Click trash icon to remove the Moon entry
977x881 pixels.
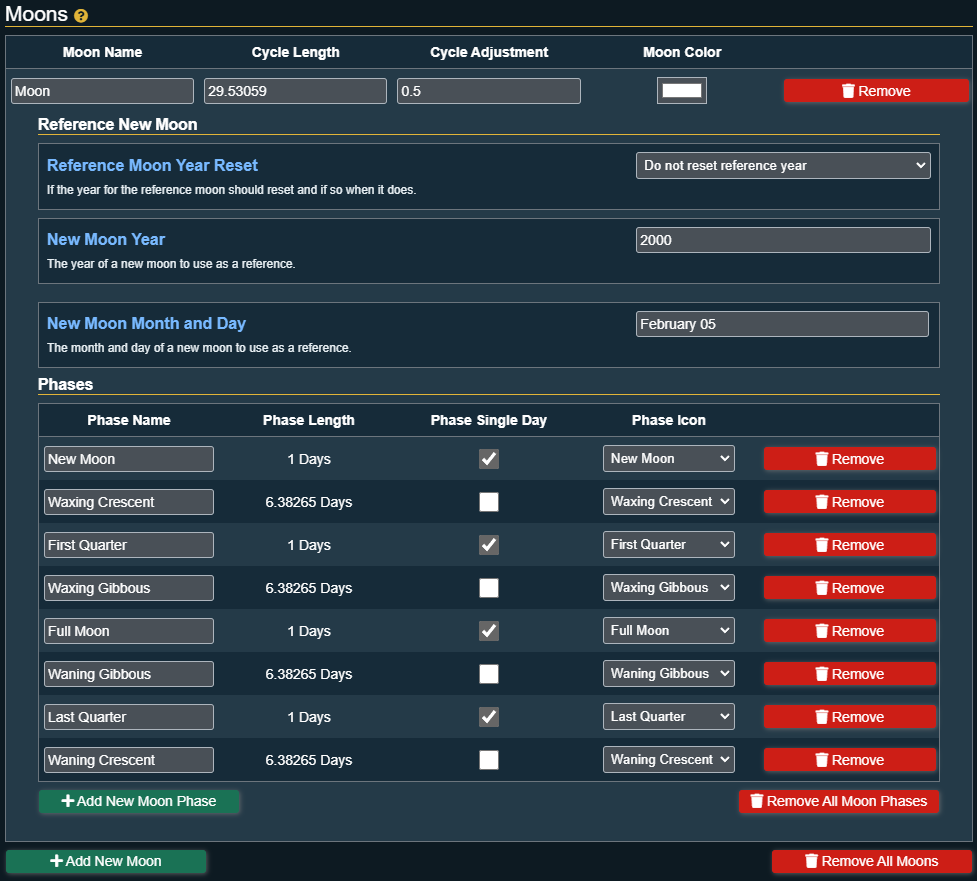(848, 91)
